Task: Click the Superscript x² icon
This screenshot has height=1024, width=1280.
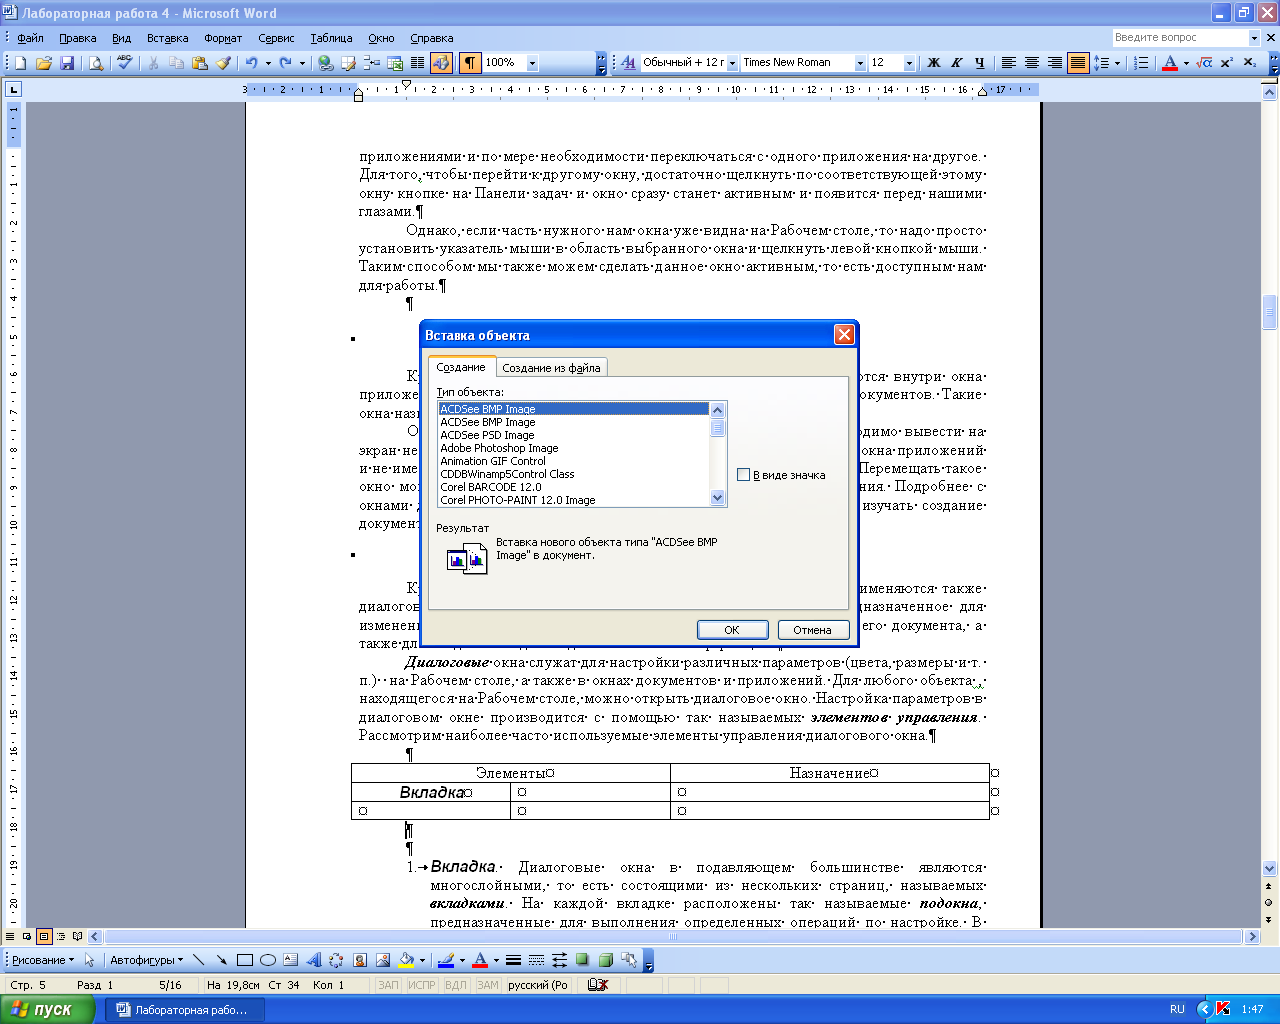Action: (x=1227, y=63)
